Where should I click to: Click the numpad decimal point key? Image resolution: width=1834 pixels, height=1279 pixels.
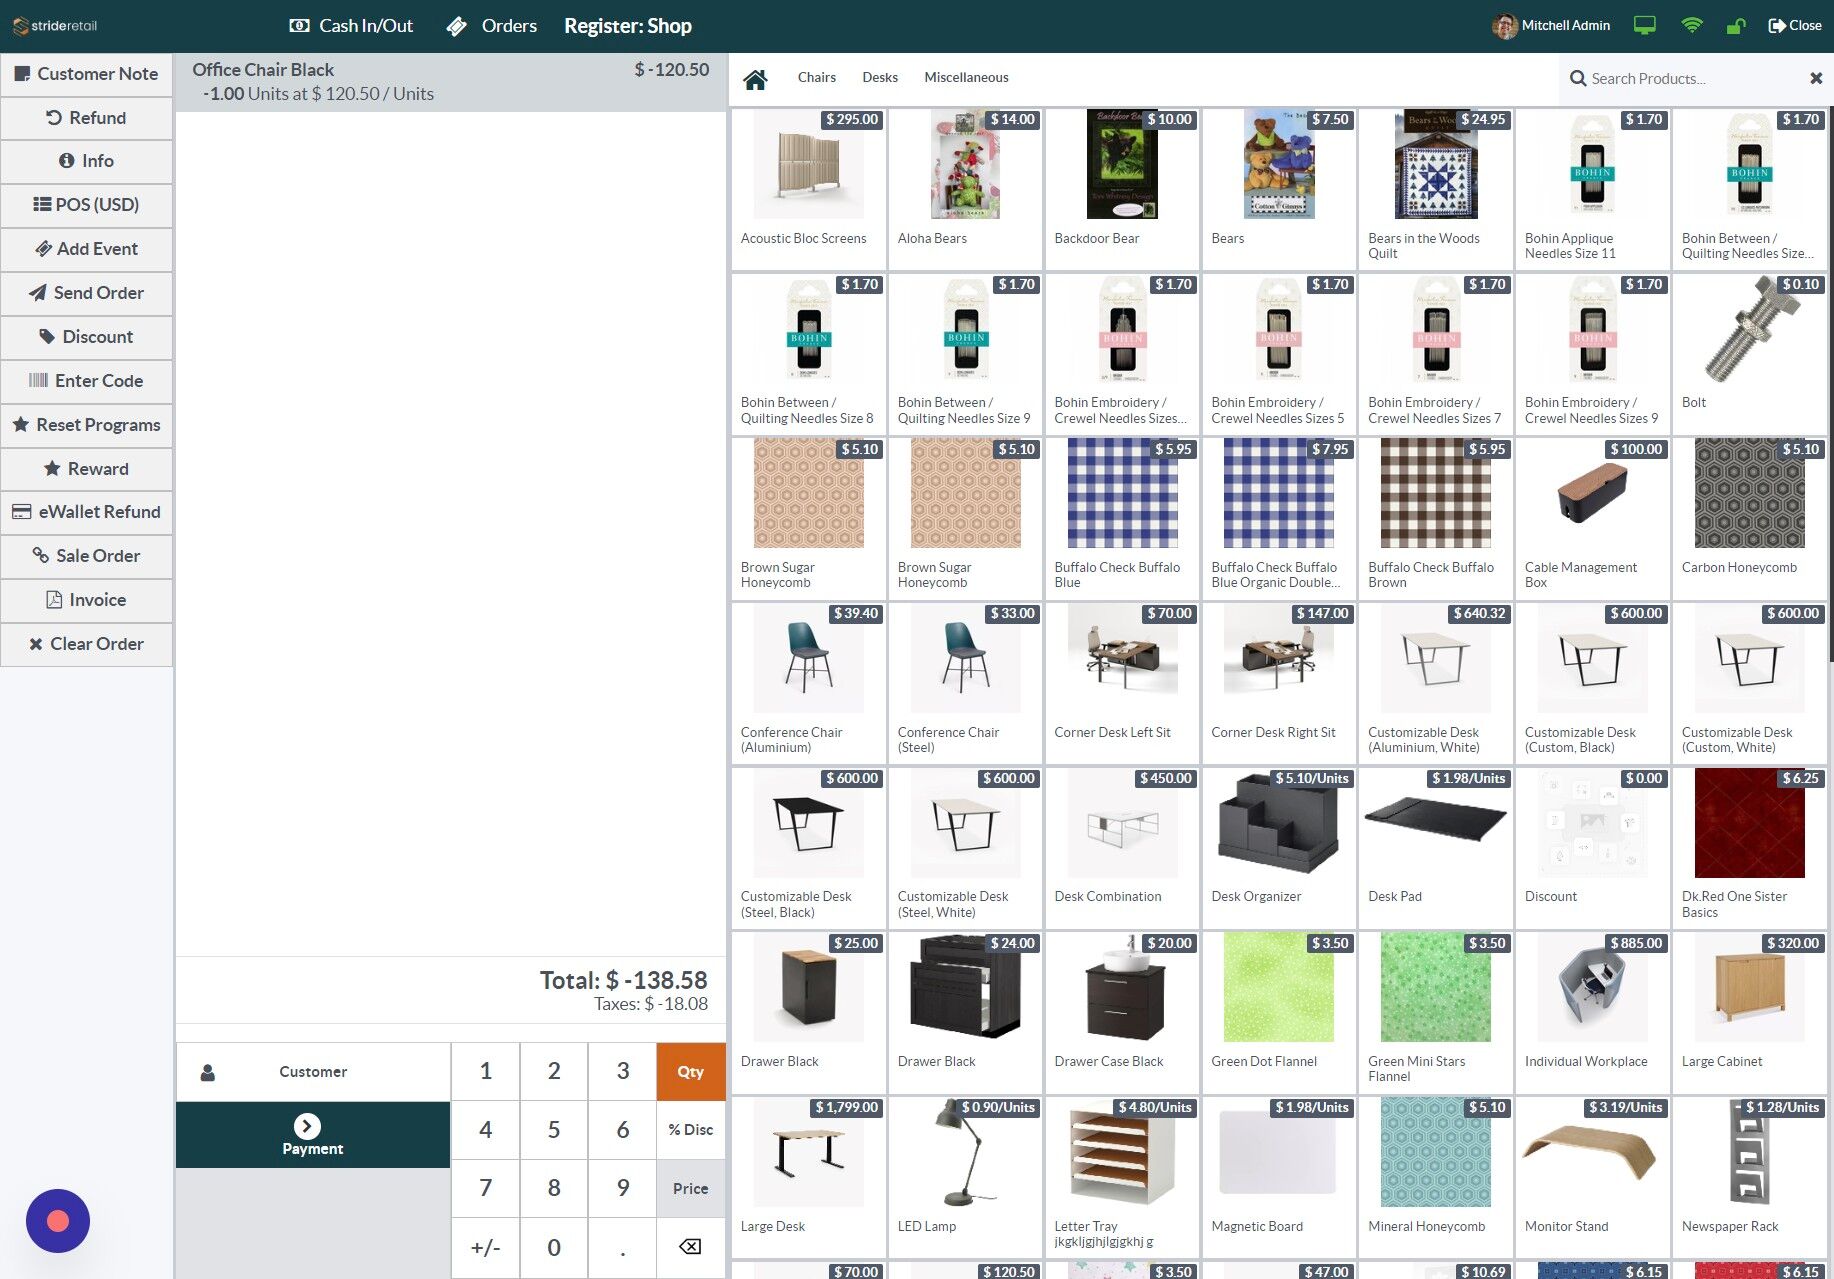point(622,1247)
